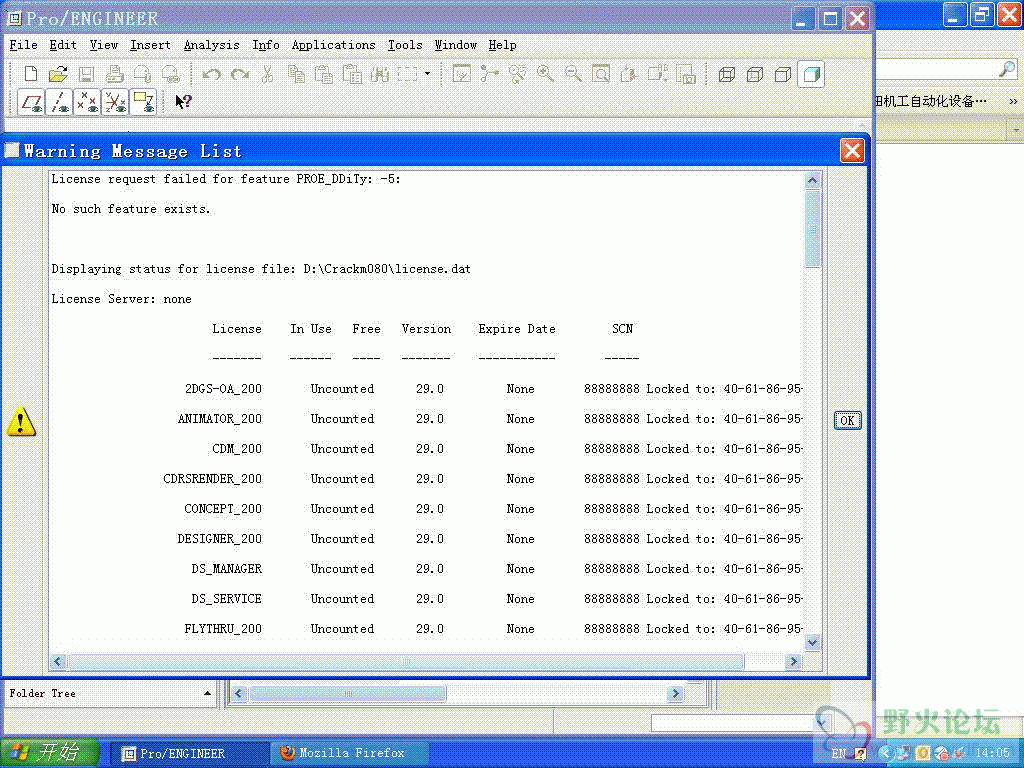Click browser pane scroll left arrow
Image resolution: width=1024 pixels, height=768 pixels.
click(238, 694)
